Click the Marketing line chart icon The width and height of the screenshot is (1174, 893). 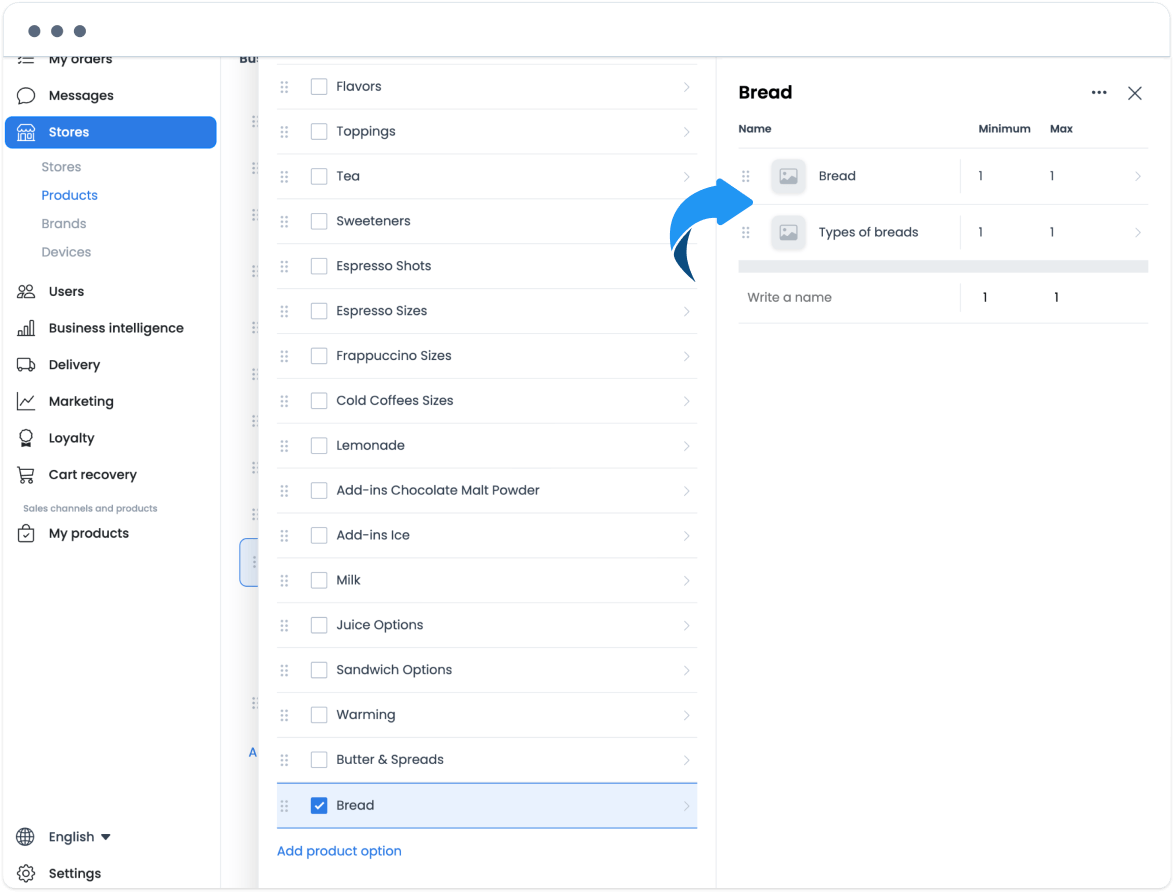[x=26, y=402]
